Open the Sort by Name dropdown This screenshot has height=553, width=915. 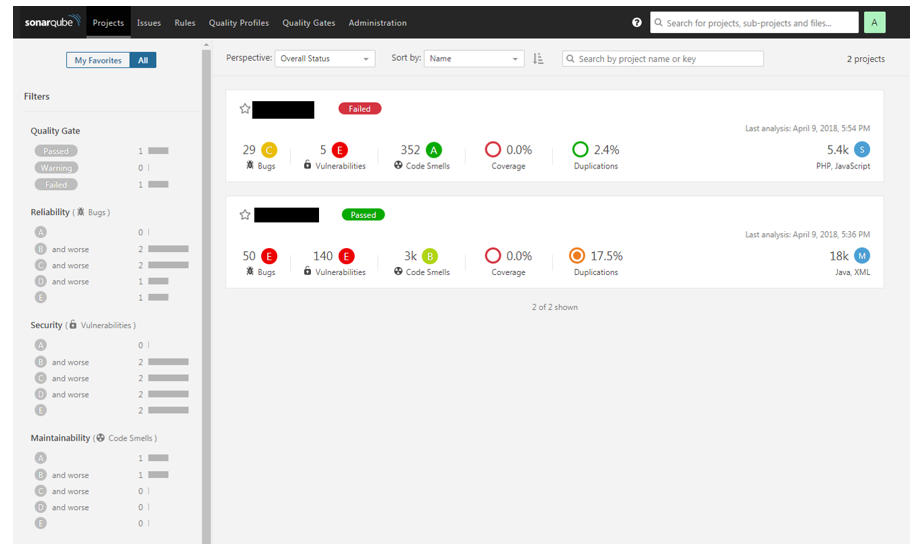click(x=474, y=58)
